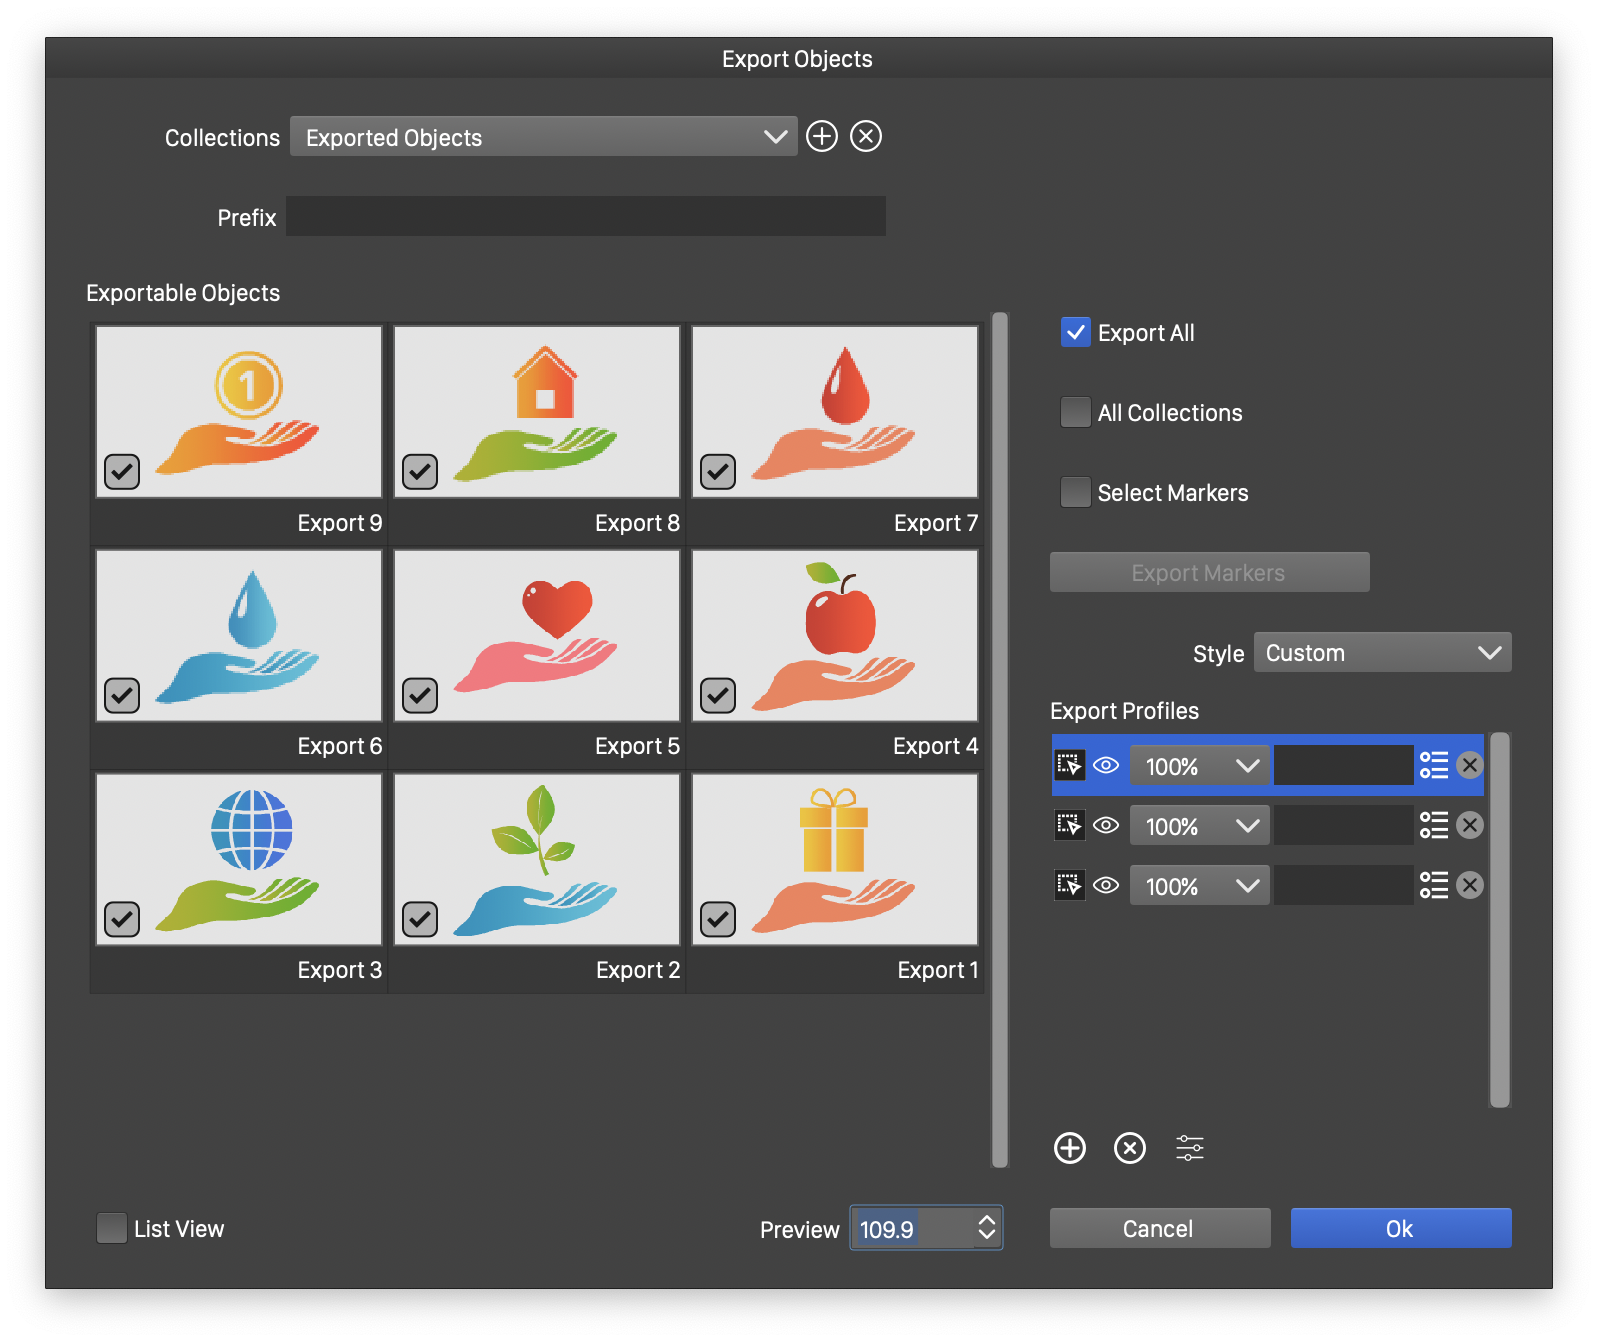Enable the List View checkbox

pos(112,1228)
